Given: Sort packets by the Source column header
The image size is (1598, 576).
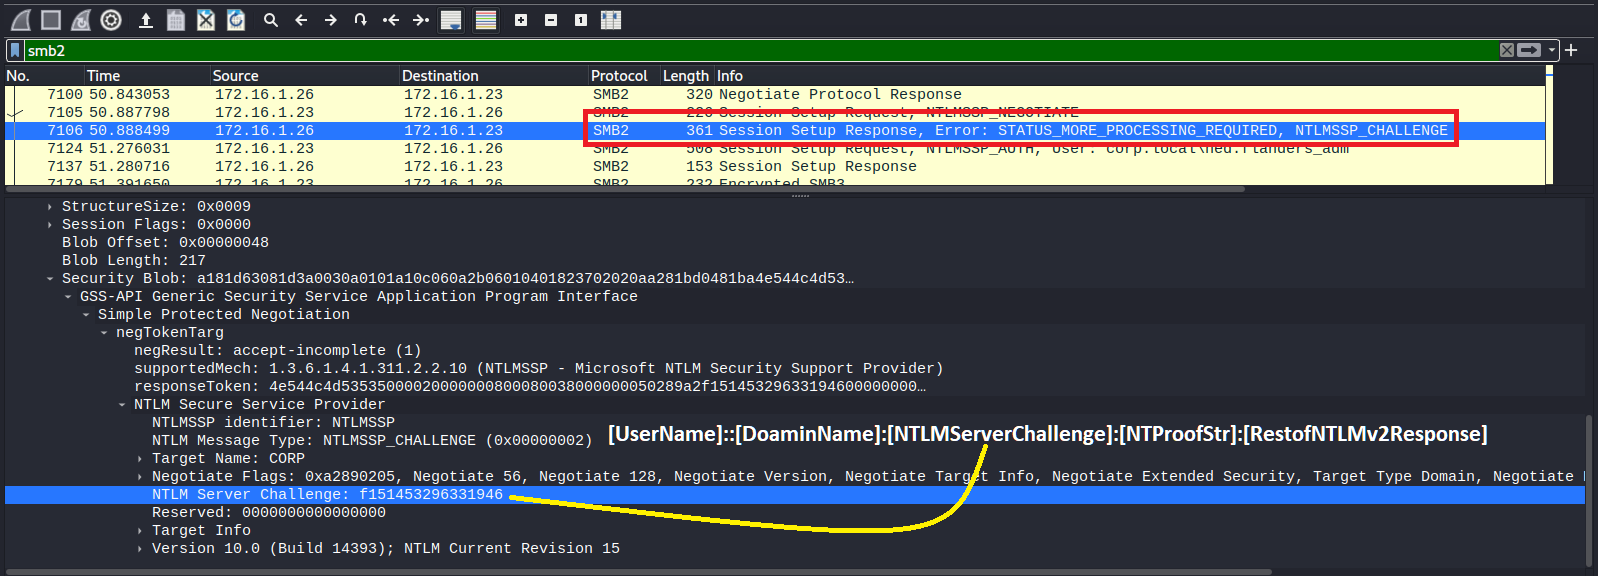Looking at the screenshot, I should click(235, 76).
